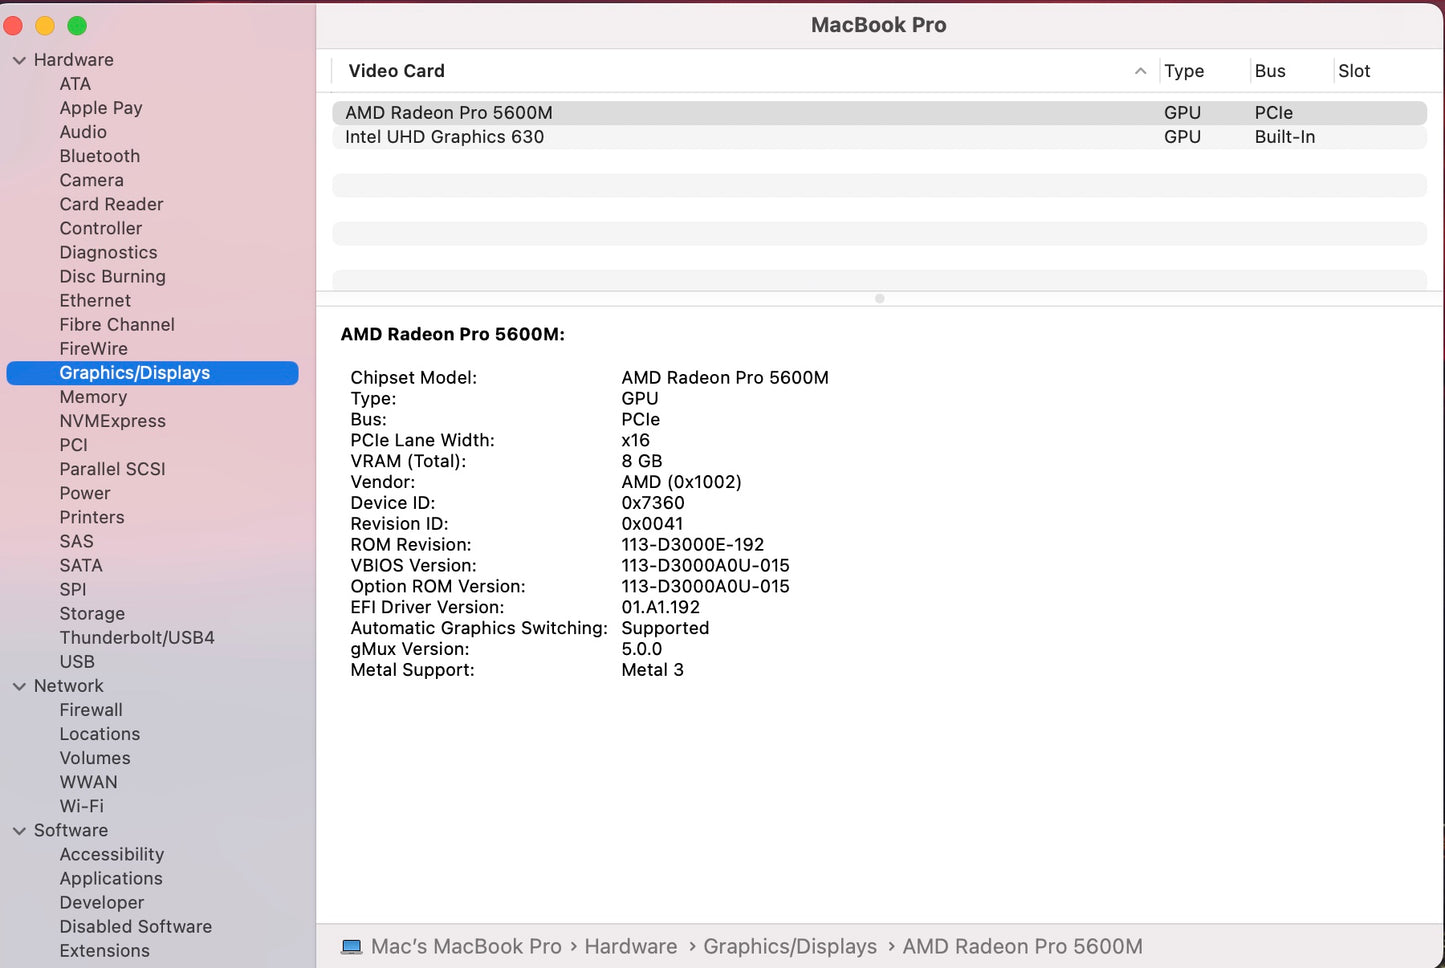This screenshot has width=1445, height=968.
Task: Click the MacBook Pro laptop icon in path bar
Action: click(351, 947)
